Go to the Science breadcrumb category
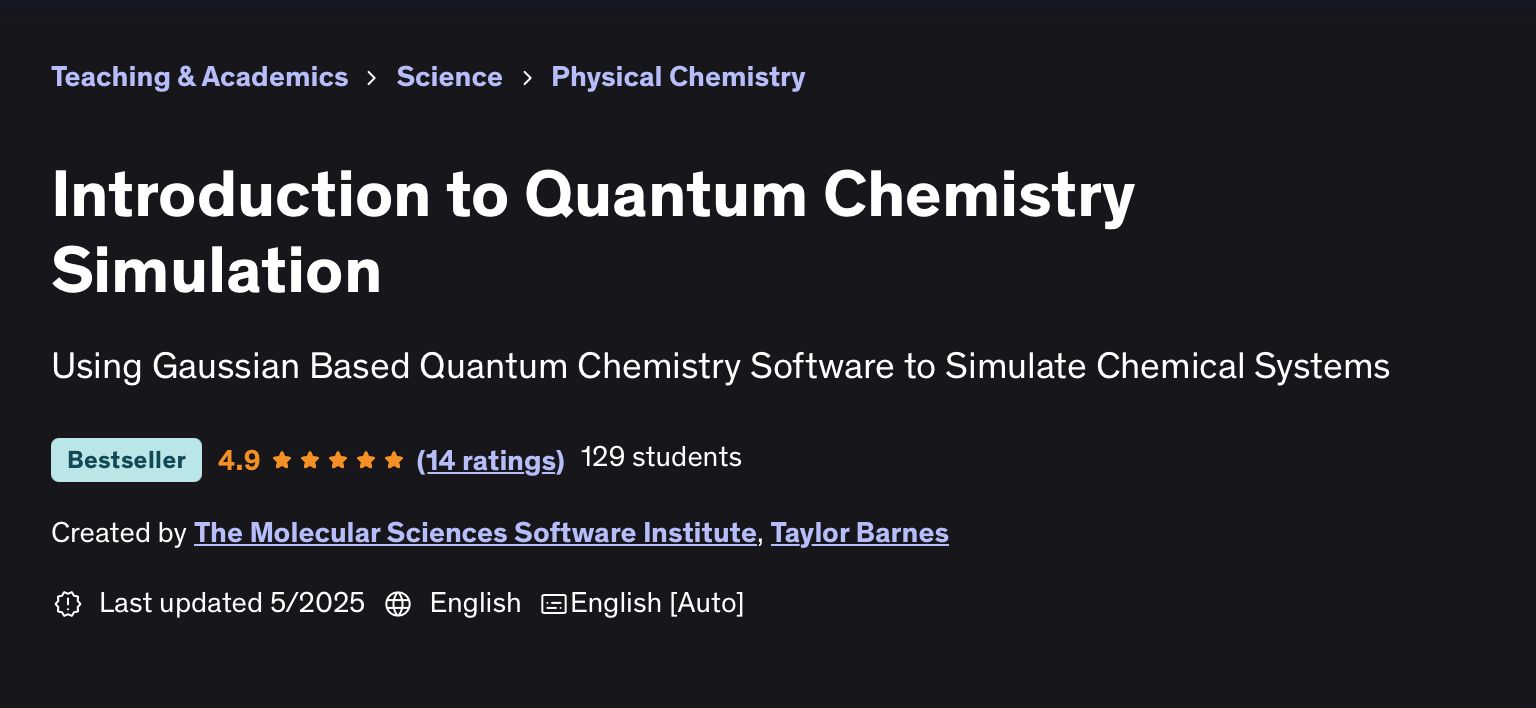Viewport: 1536px width, 708px height. pos(449,77)
